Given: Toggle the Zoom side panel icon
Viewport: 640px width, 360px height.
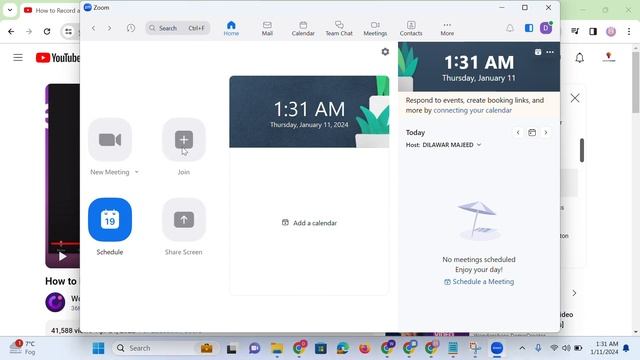Looking at the screenshot, I should [529, 28].
